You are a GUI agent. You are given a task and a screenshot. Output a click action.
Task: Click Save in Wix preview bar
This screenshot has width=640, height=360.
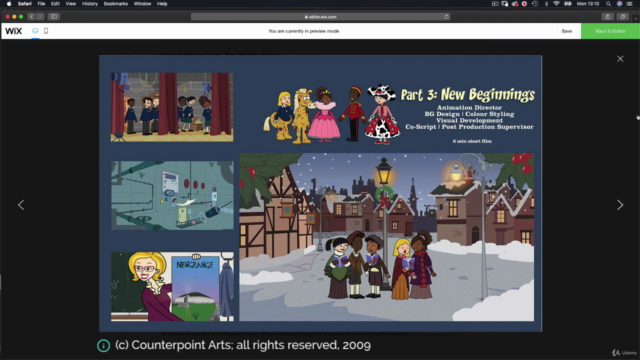pos(567,31)
